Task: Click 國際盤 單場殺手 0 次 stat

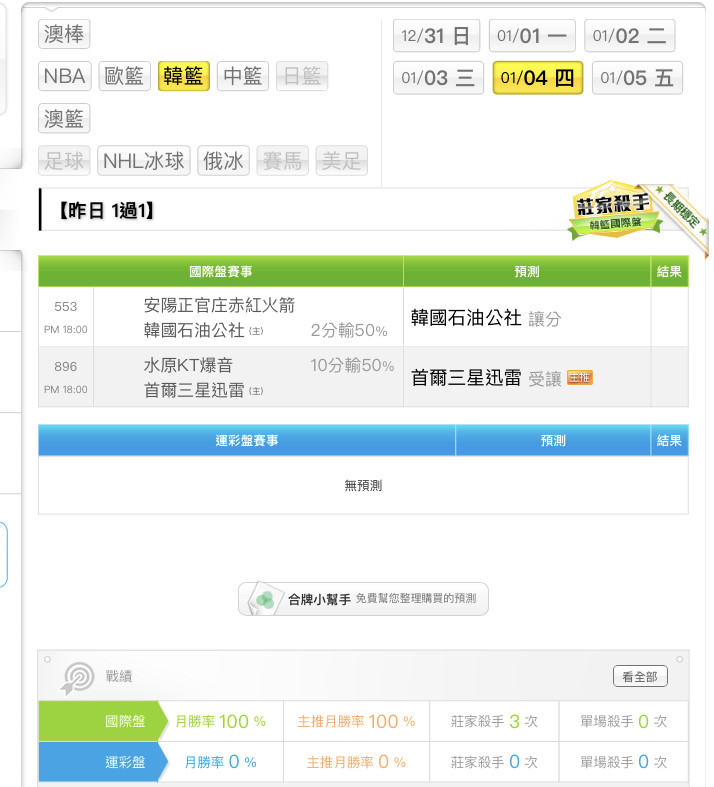Action: (x=624, y=721)
